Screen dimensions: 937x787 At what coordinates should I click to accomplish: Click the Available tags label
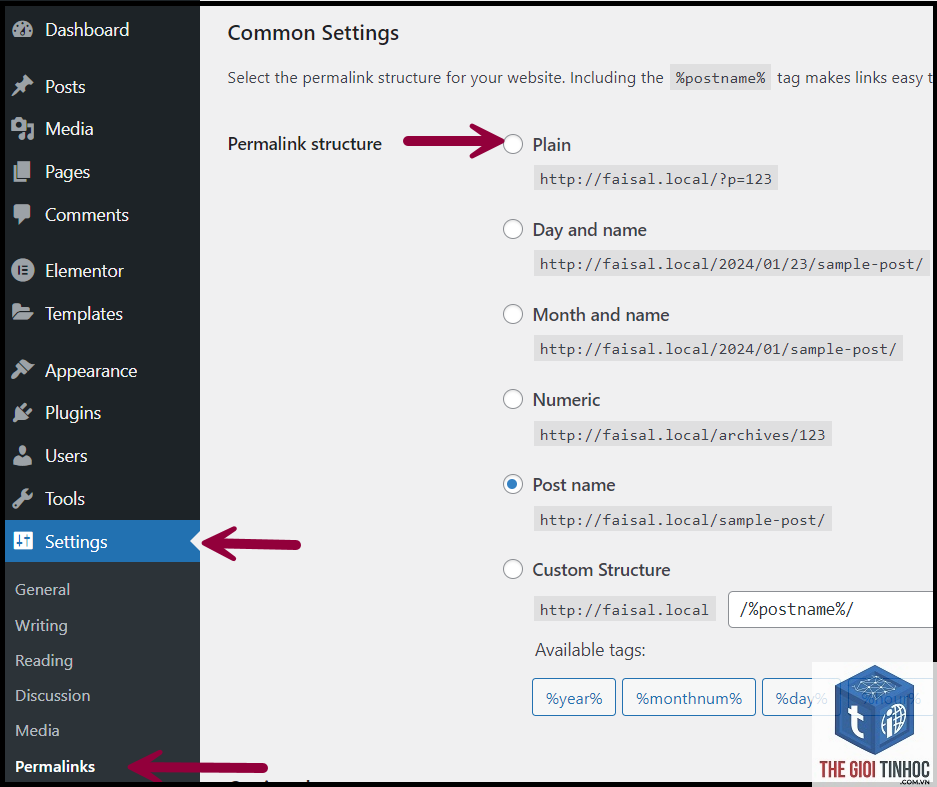coord(590,650)
